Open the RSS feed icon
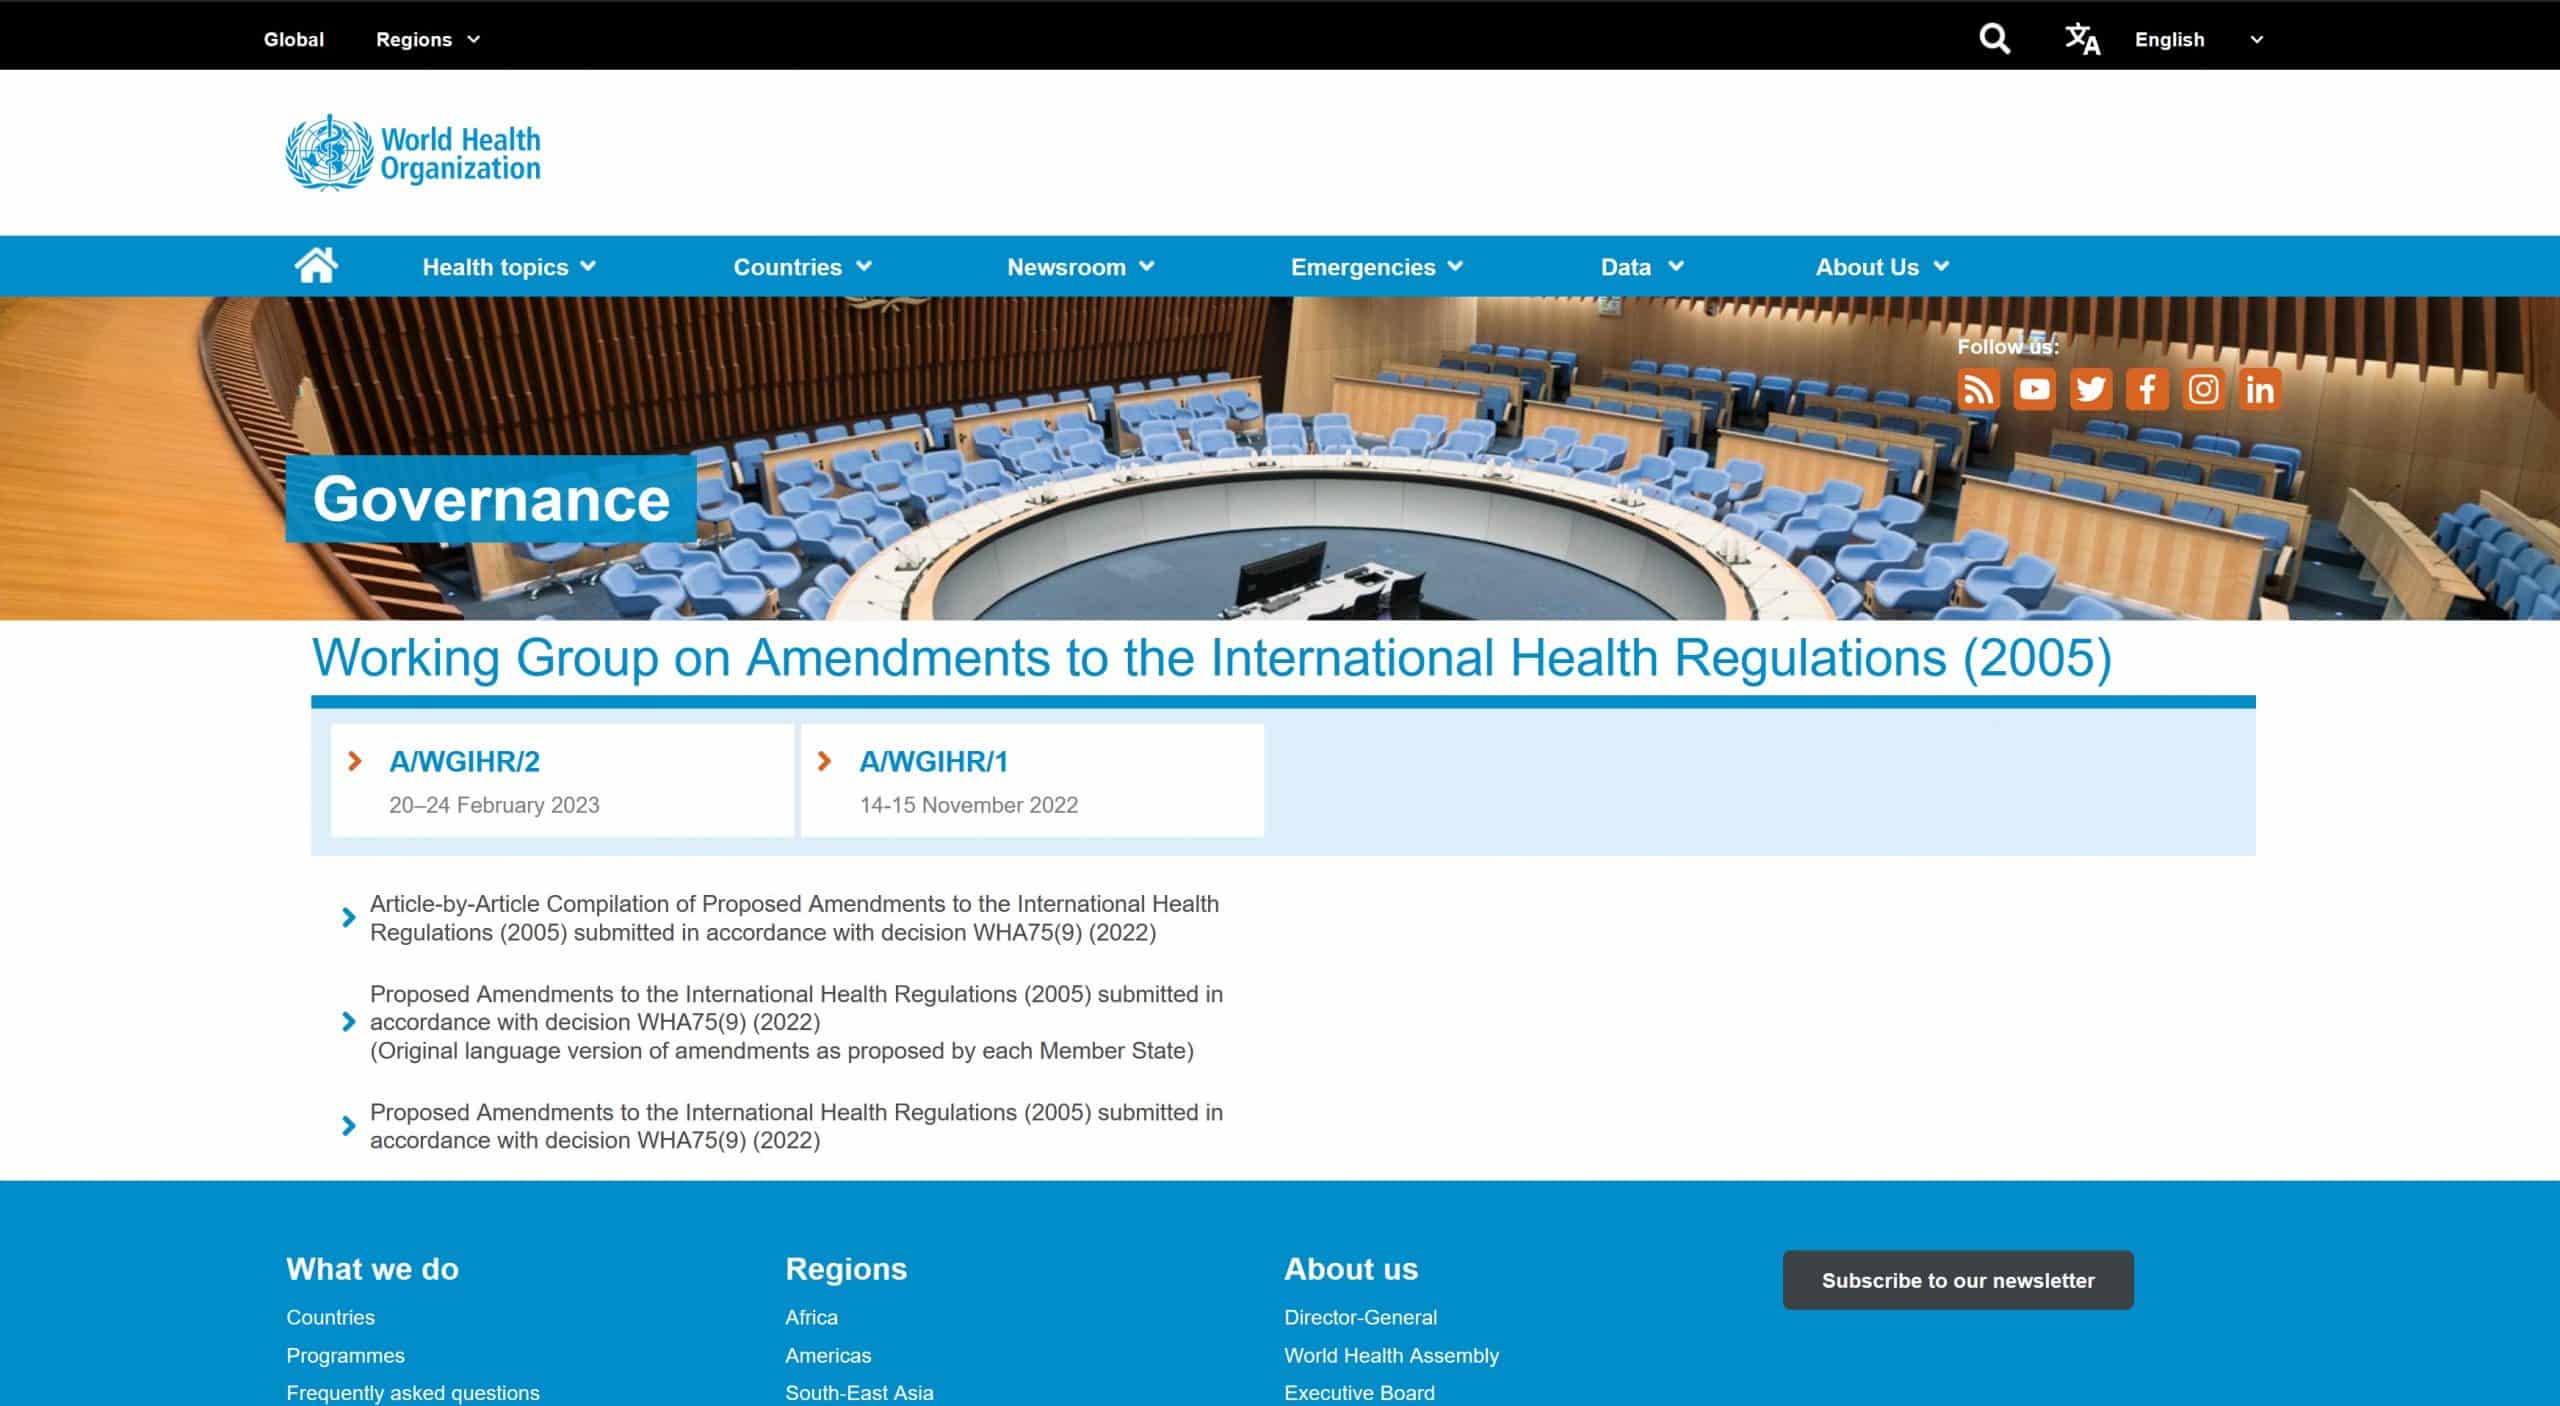Viewport: 2560px width, 1406px height. point(1978,389)
